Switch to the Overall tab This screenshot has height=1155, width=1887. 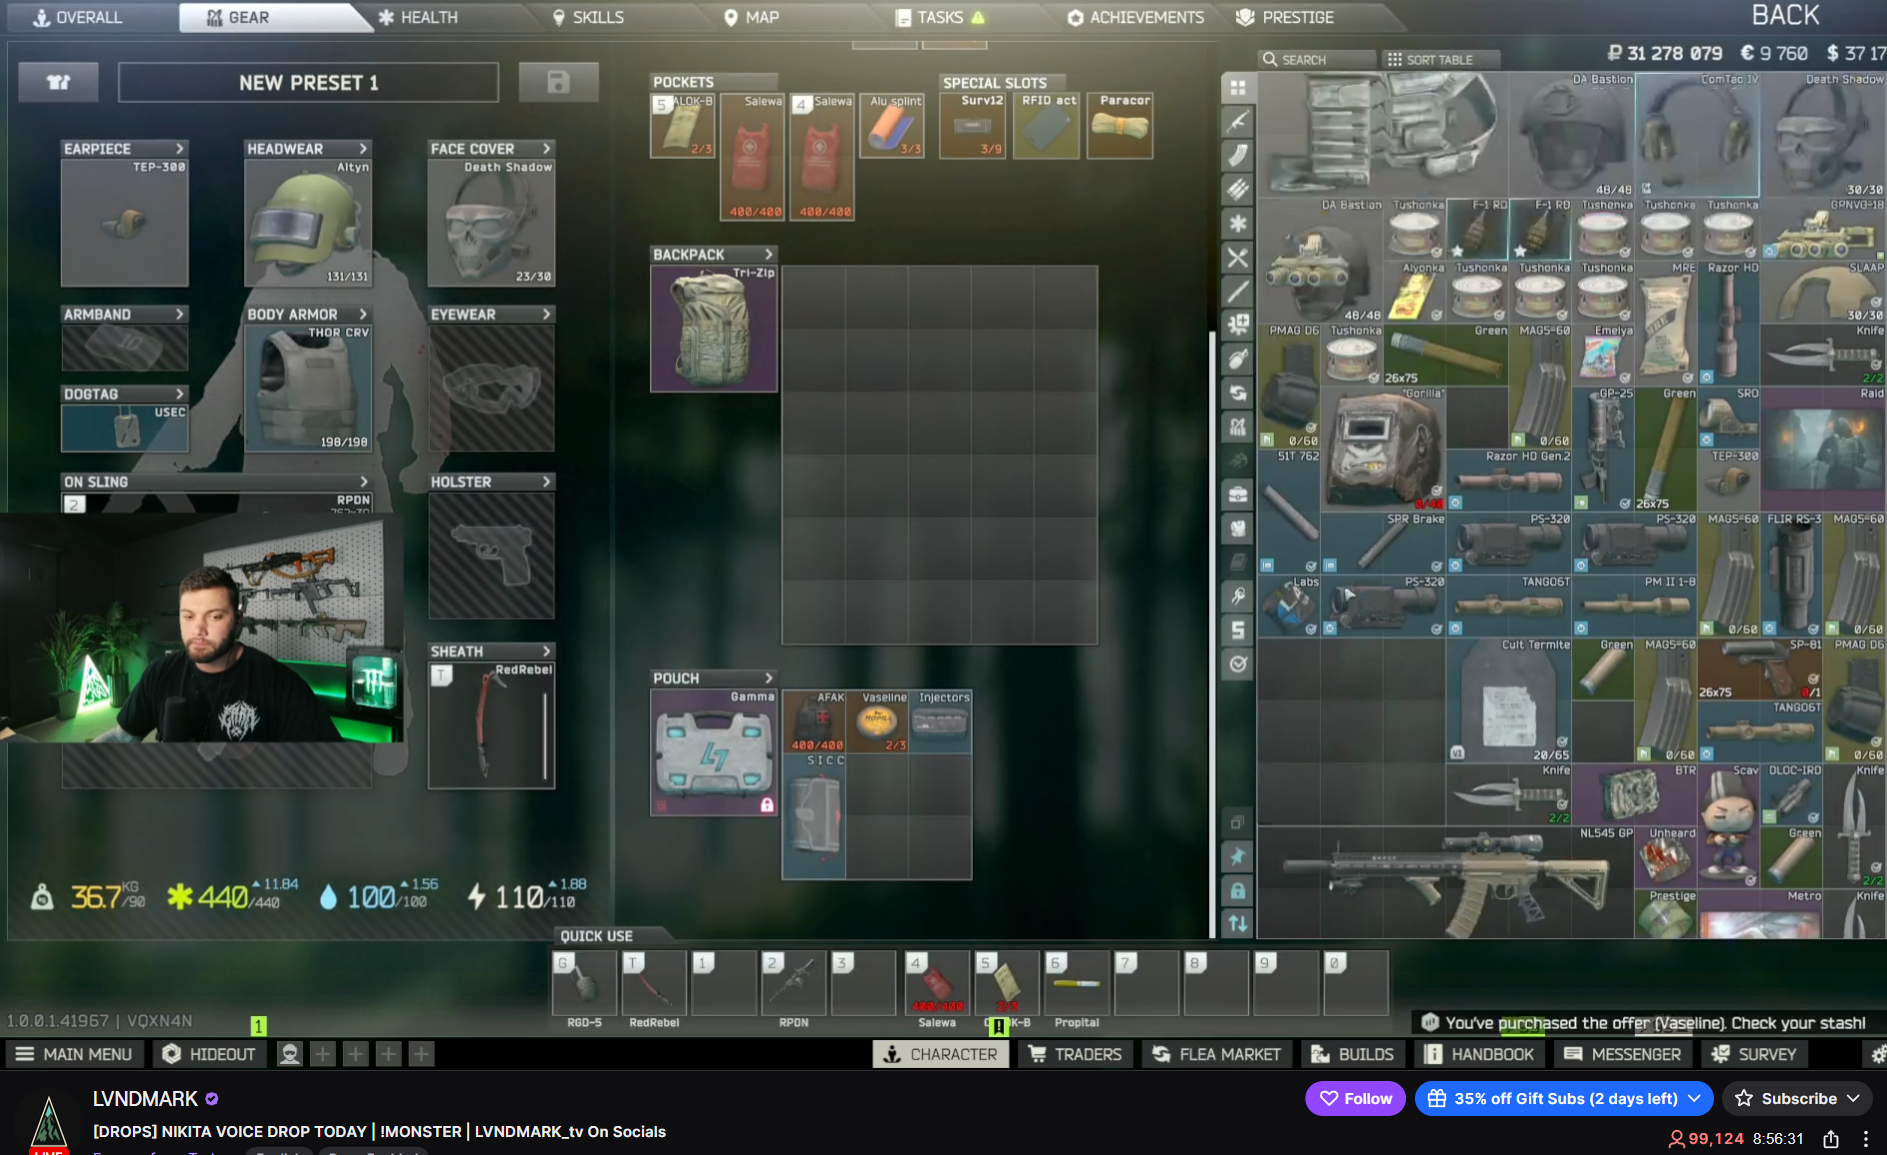click(x=78, y=17)
